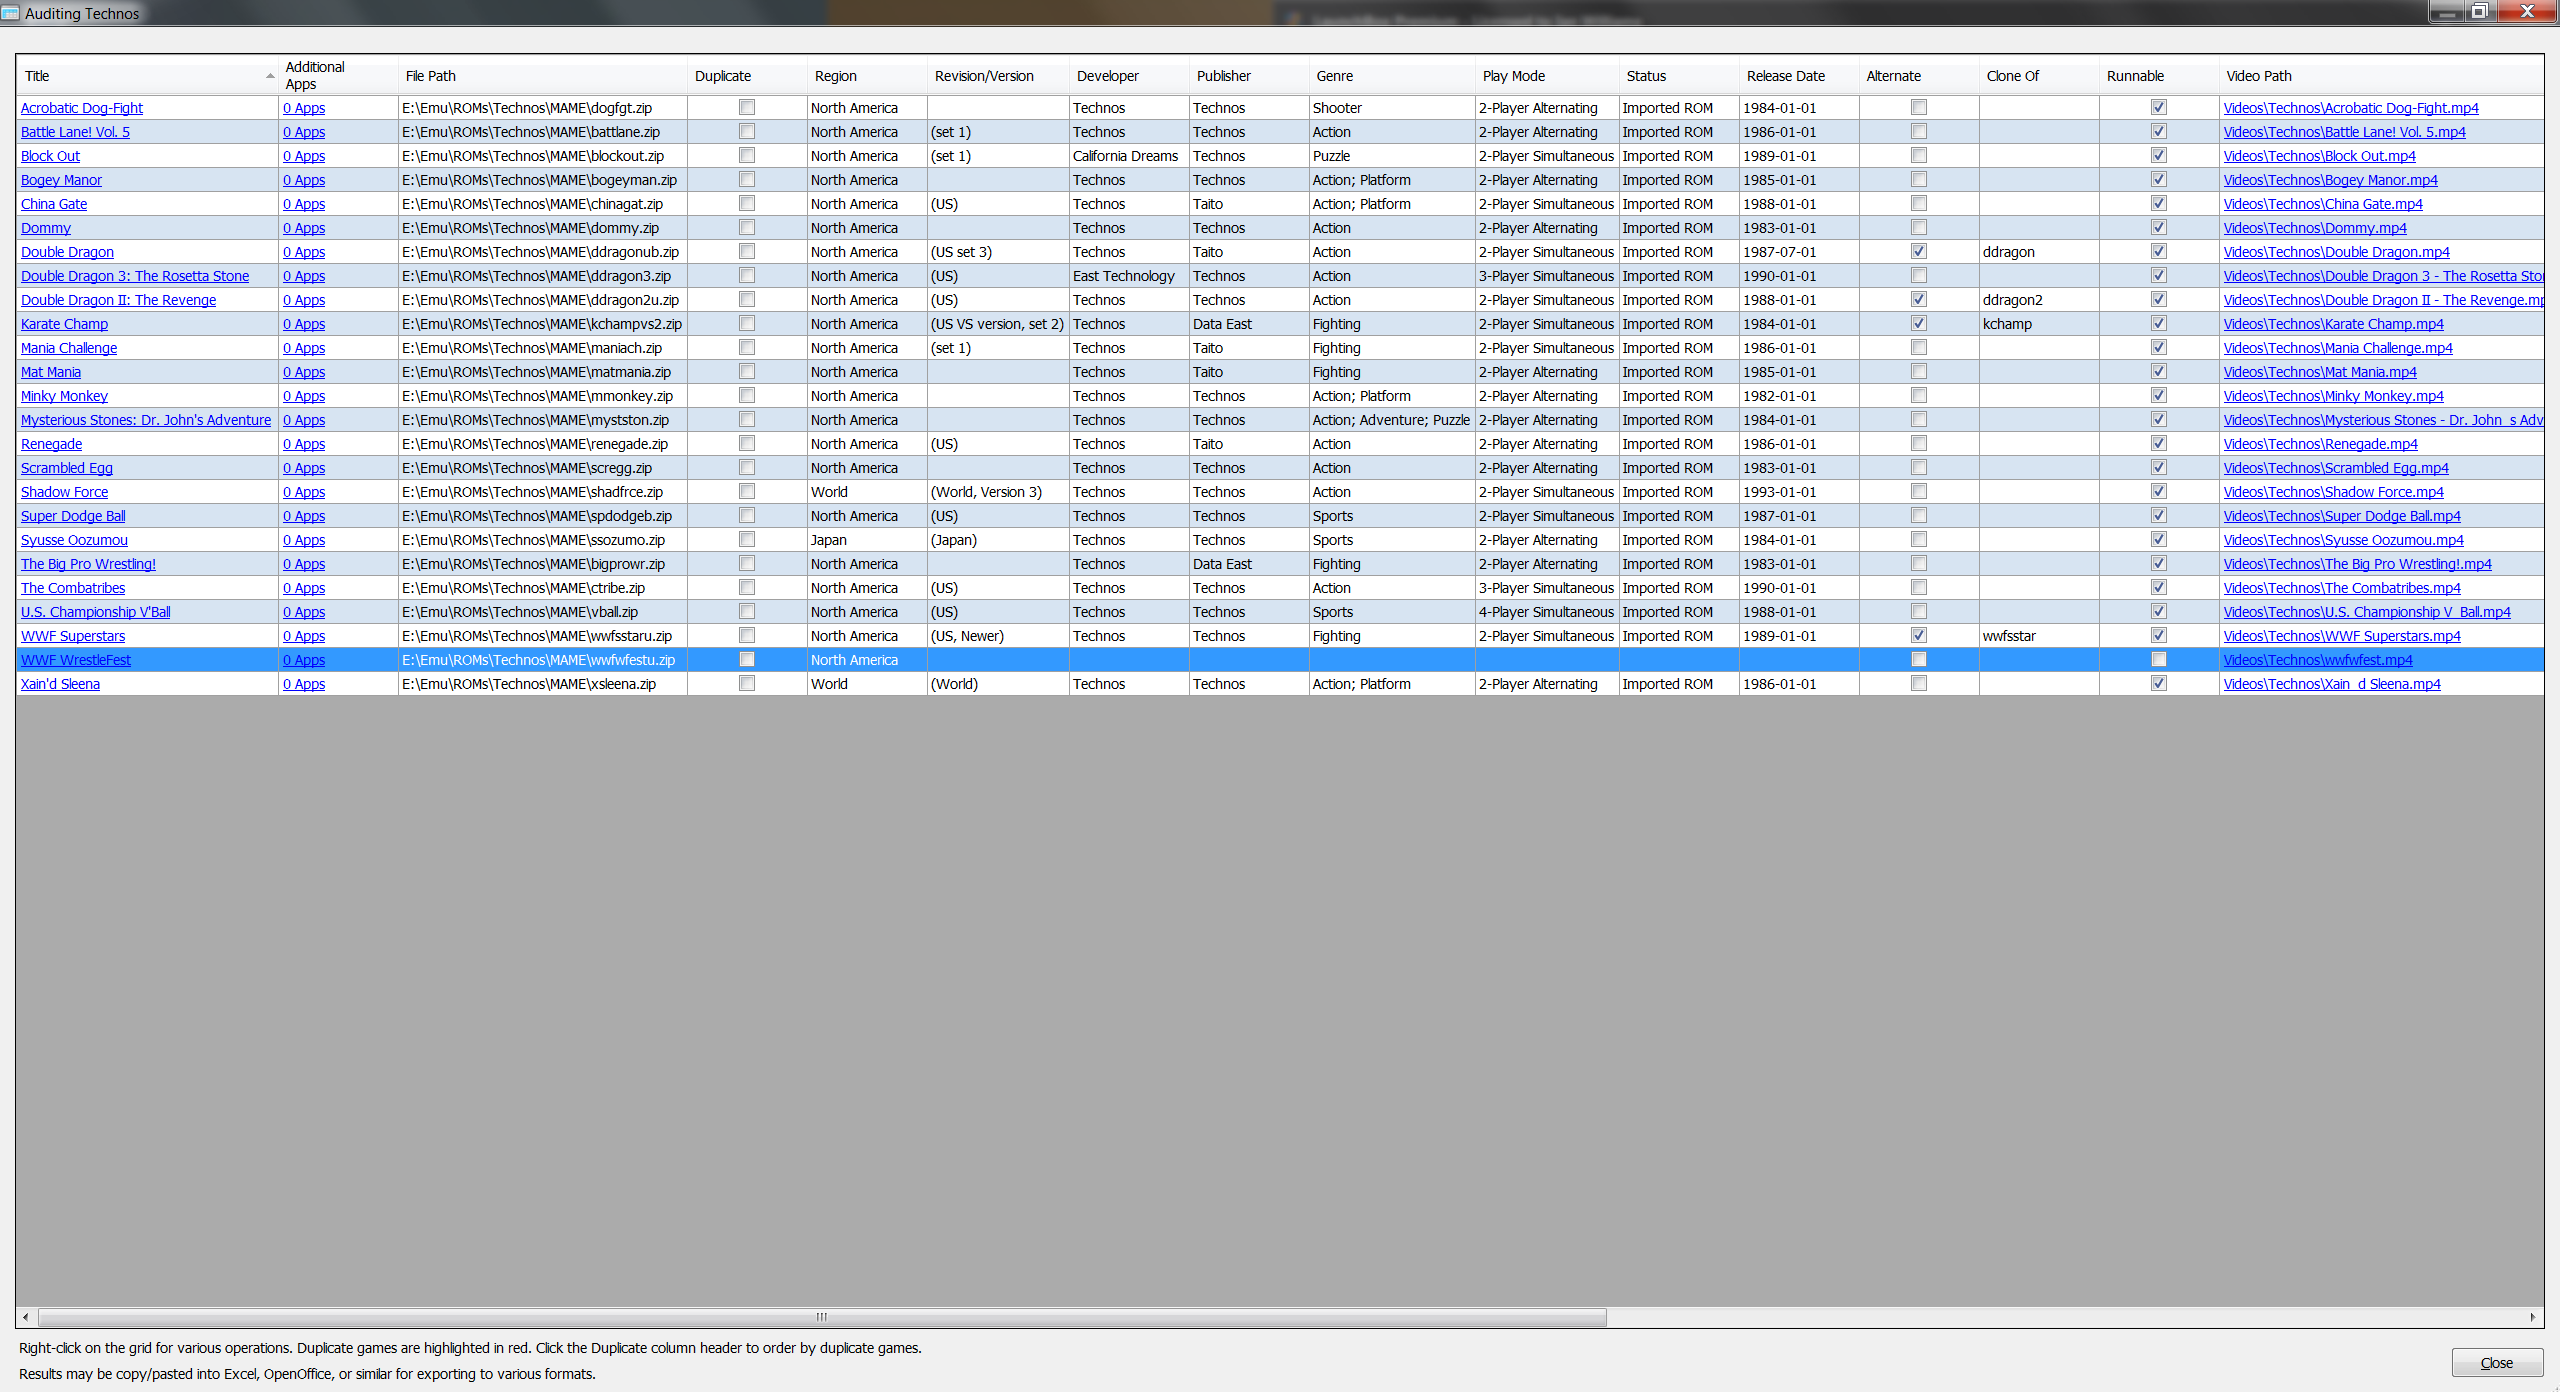
Task: Toggle Alternate checkbox for WWF Superstars
Action: (1919, 635)
